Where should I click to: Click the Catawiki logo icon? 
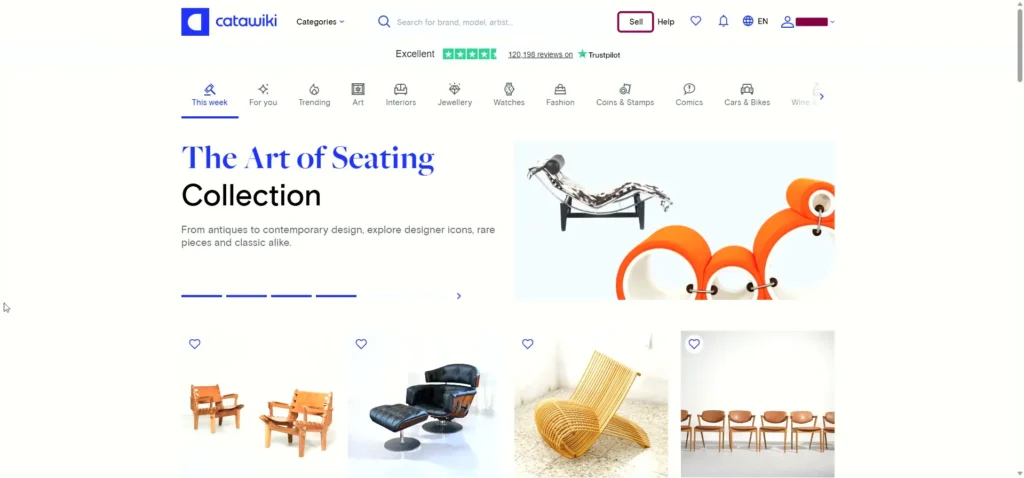[x=195, y=22]
